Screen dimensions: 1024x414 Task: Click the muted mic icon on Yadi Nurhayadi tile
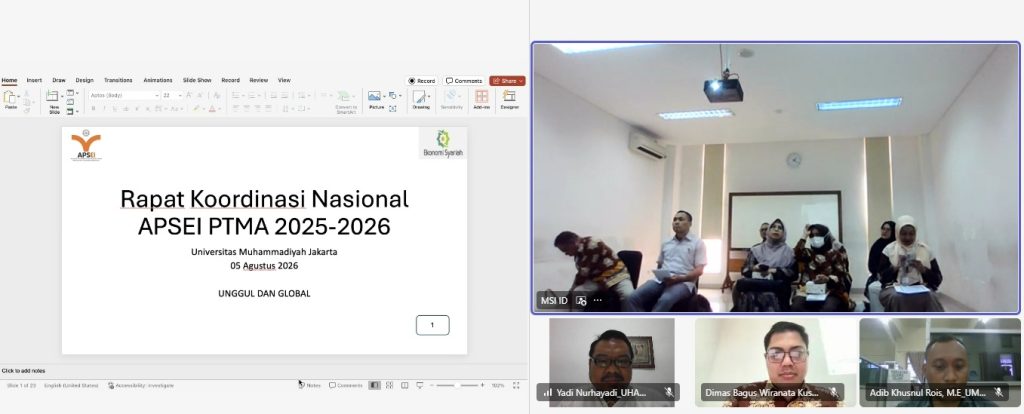(x=669, y=392)
